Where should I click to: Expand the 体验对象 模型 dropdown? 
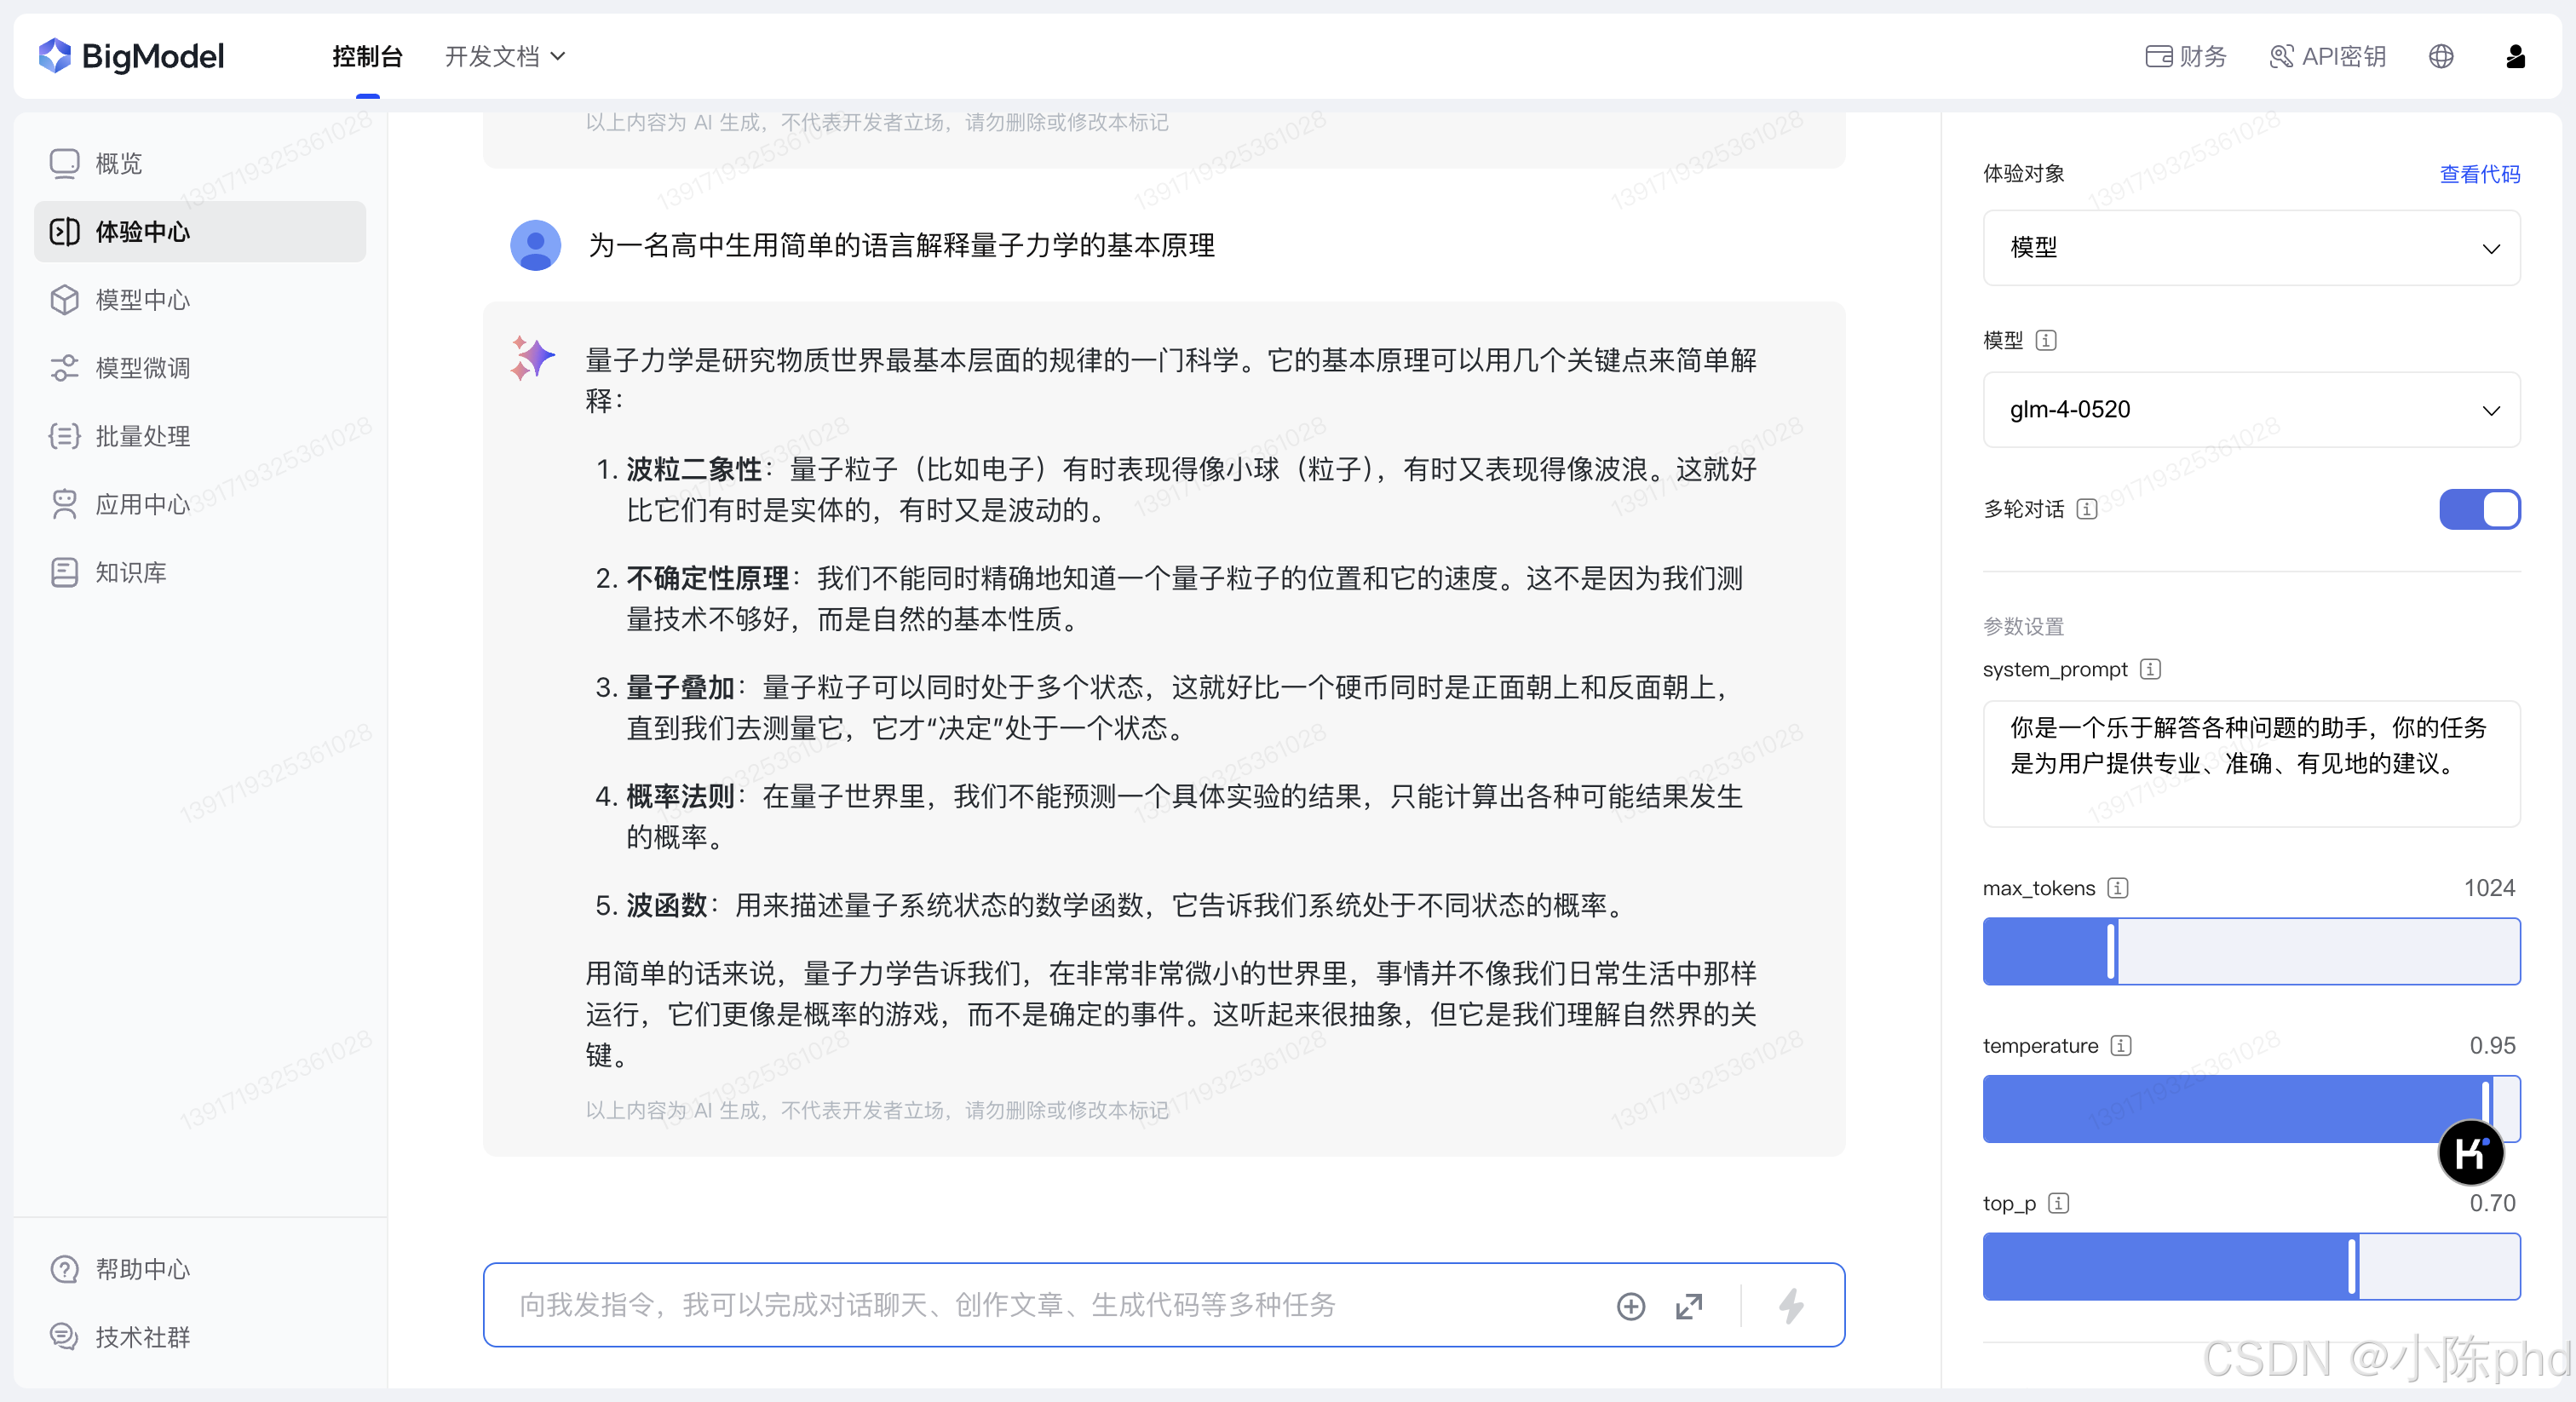tap(2252, 248)
